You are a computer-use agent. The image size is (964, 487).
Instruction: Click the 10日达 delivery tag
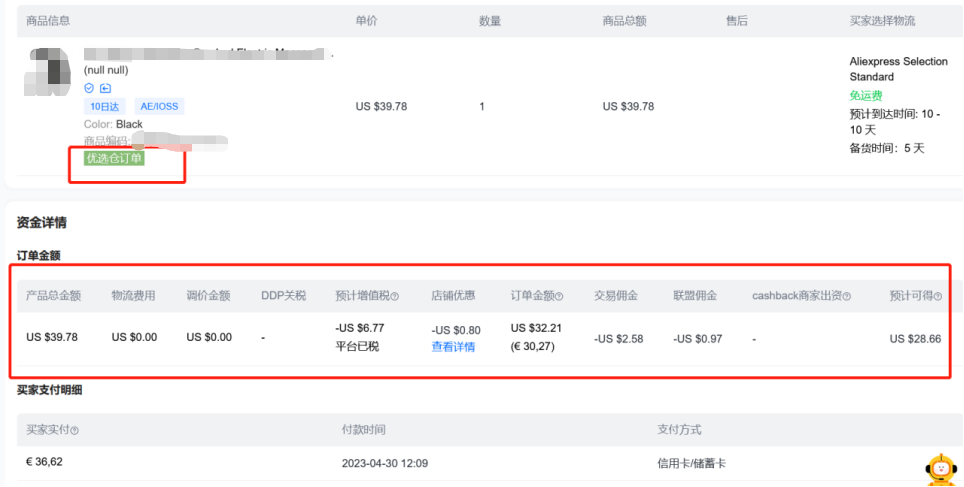104,106
